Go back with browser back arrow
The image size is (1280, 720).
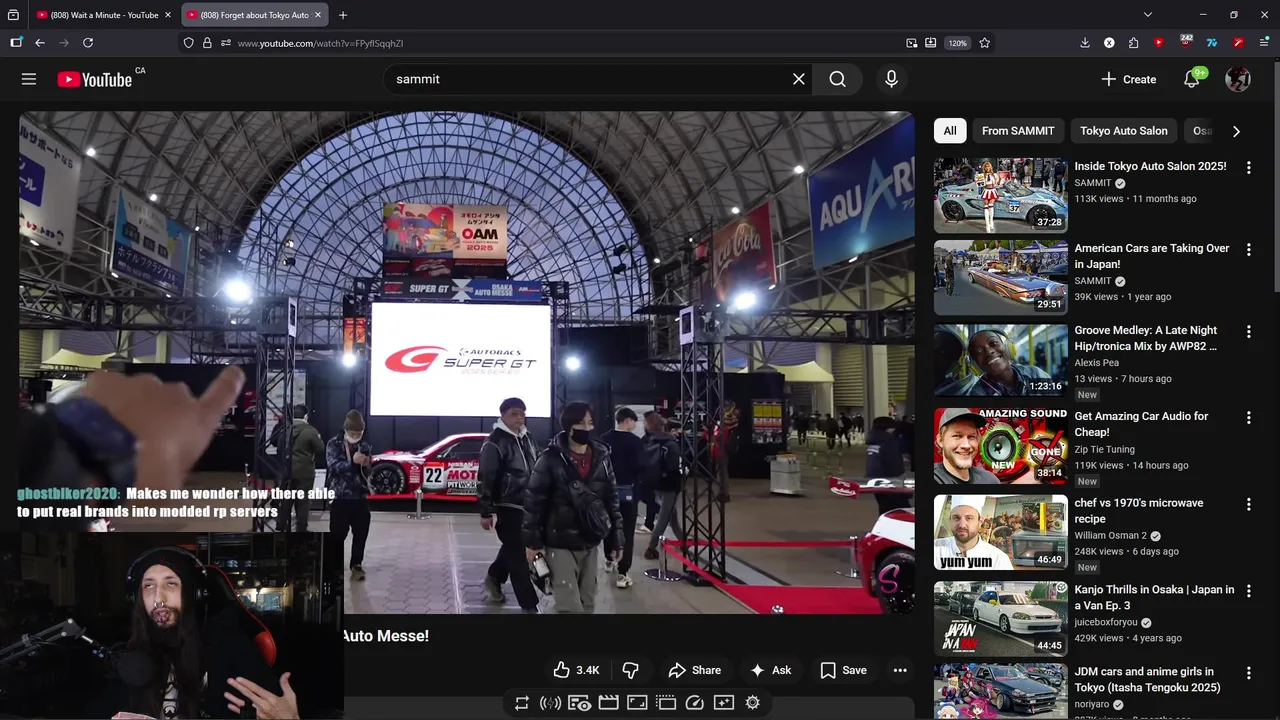pyautogui.click(x=40, y=43)
